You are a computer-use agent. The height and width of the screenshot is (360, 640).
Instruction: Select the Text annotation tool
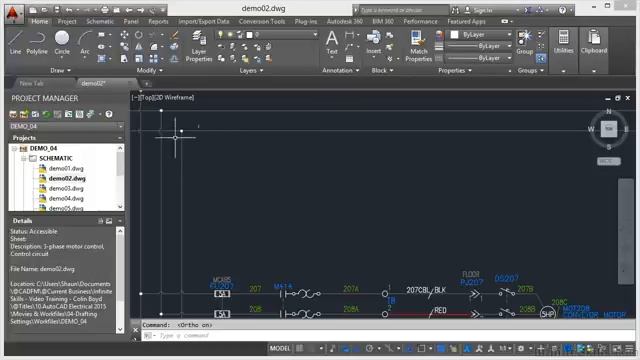pyautogui.click(x=332, y=42)
